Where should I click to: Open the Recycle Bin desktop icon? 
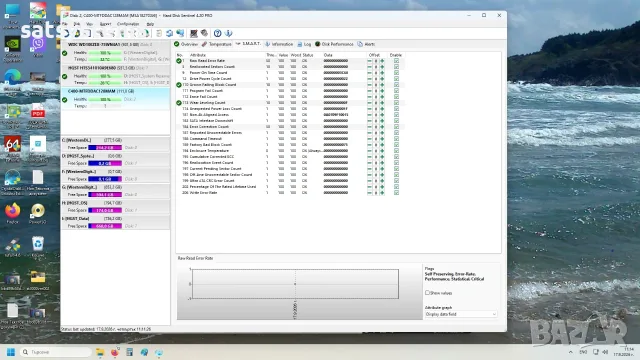pyautogui.click(x=38, y=246)
